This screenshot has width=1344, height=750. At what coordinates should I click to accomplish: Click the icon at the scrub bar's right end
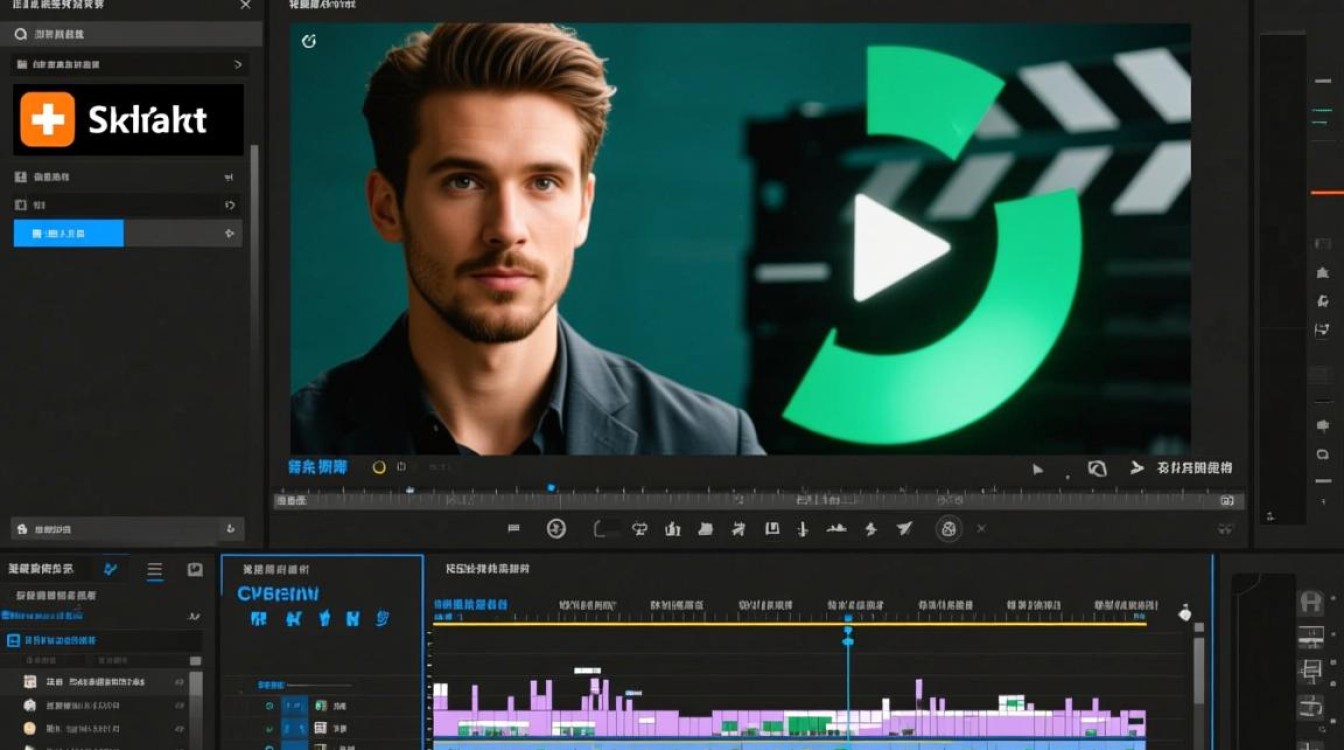click(1228, 499)
